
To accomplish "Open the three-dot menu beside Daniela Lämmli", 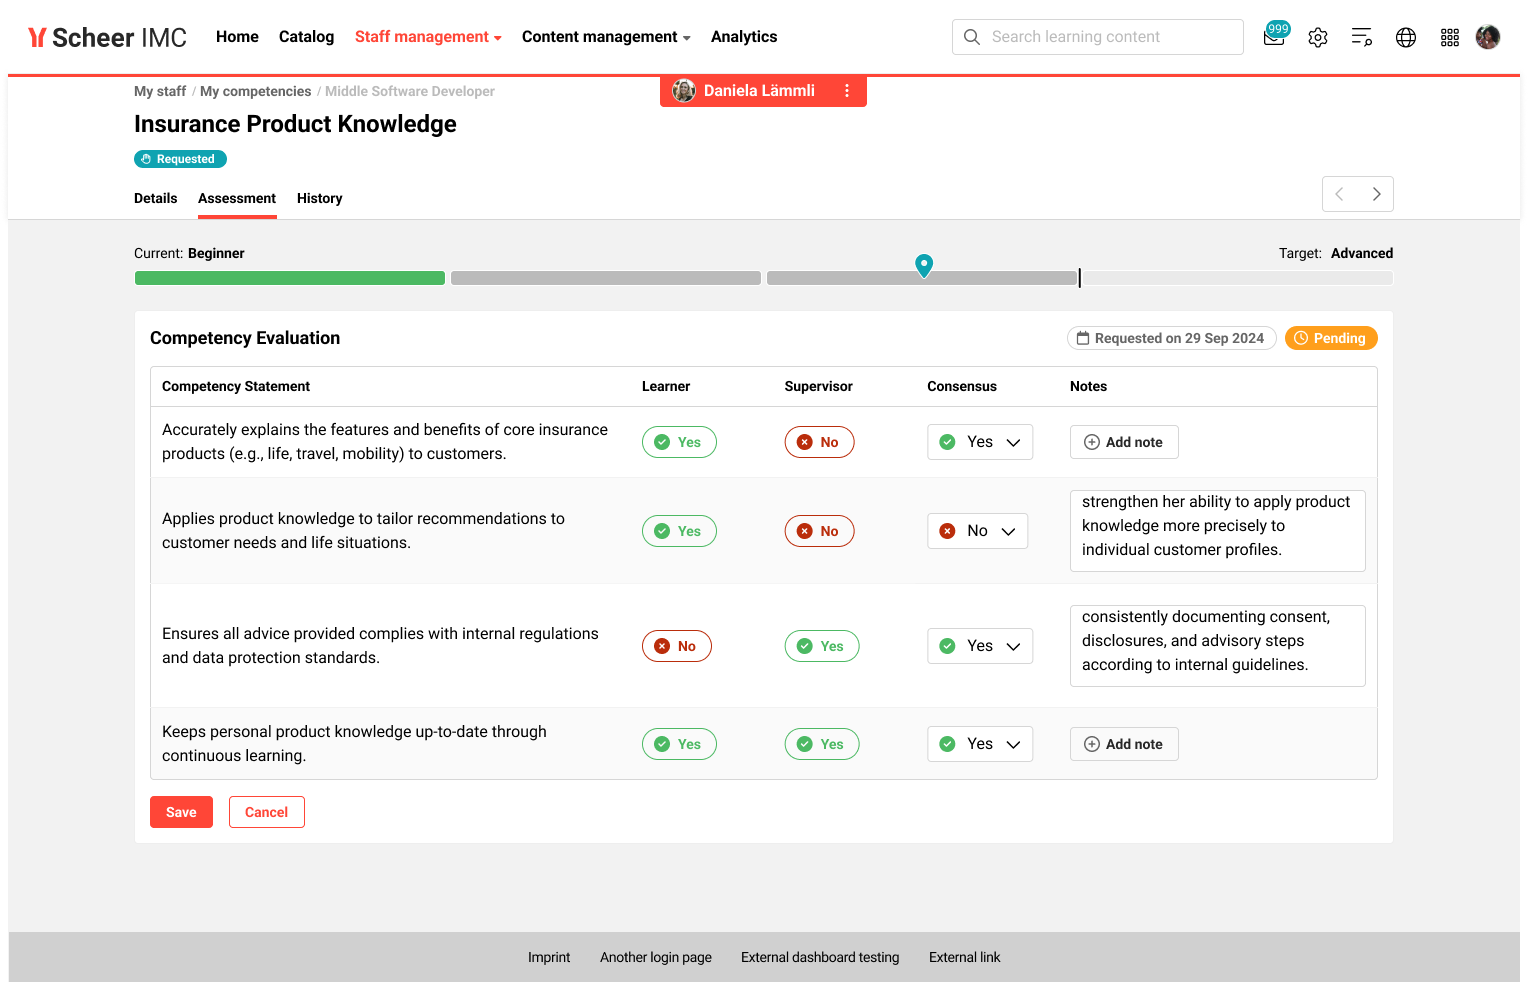I will pos(847,91).
